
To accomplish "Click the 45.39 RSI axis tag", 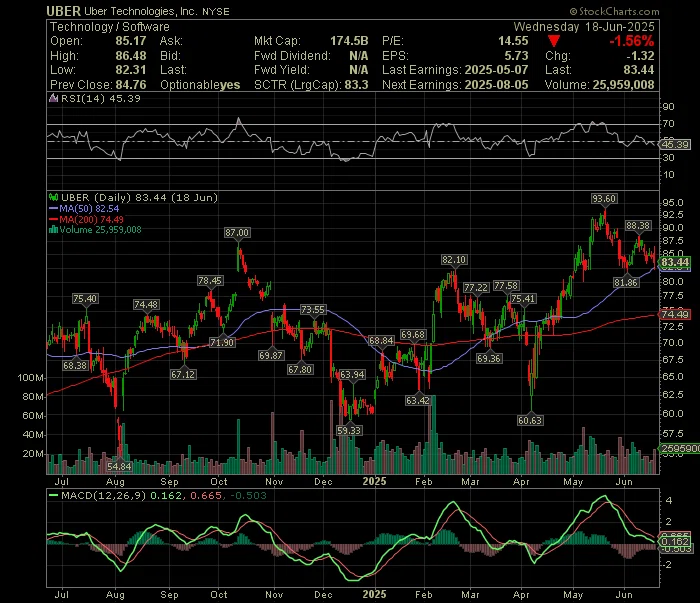I will point(675,145).
